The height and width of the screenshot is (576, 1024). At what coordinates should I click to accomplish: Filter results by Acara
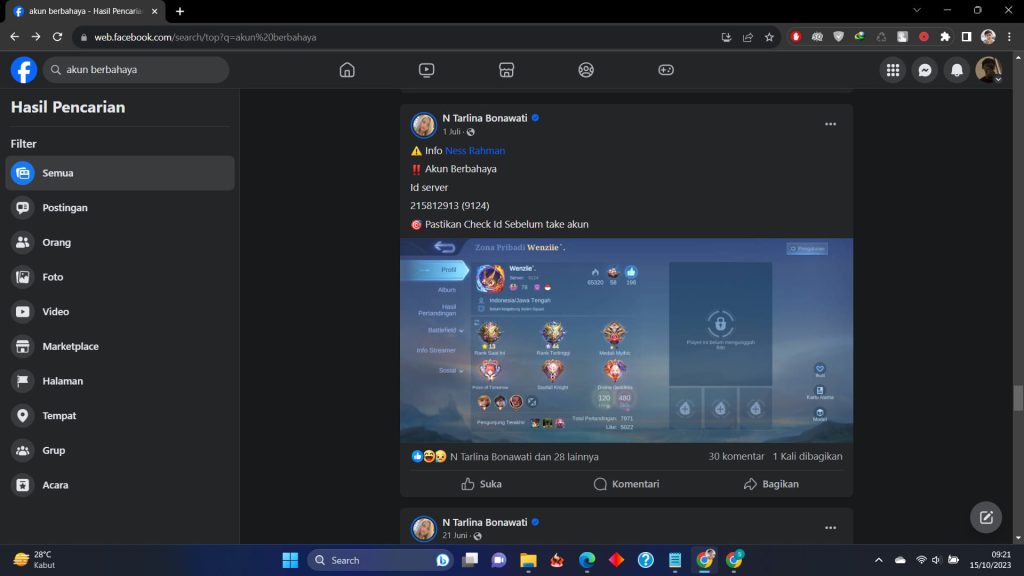[x=120, y=485]
